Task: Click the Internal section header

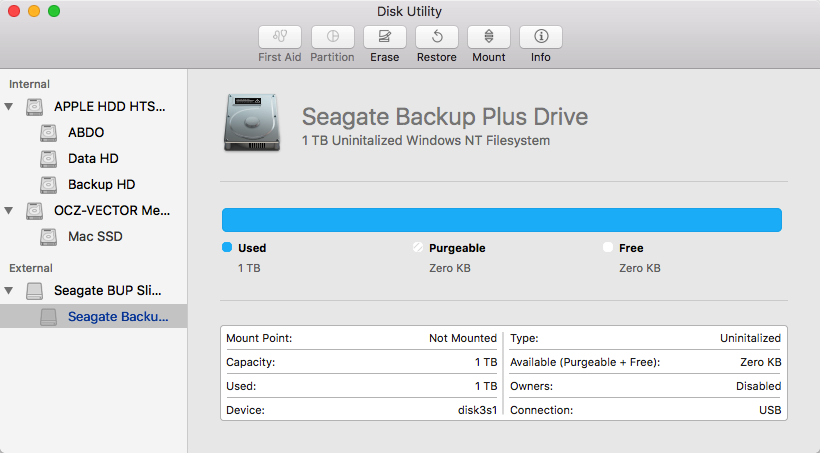Action: point(29,84)
